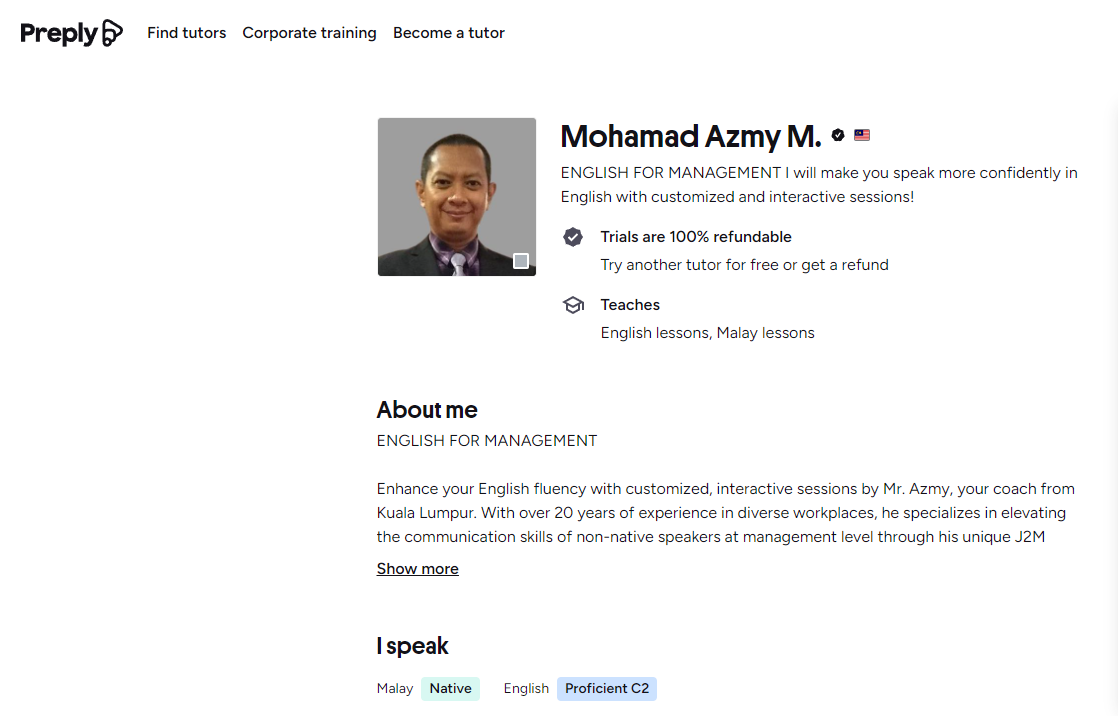Click the Mohamad Azmy M. name heading
The width and height of the screenshot is (1118, 716).
(690, 136)
